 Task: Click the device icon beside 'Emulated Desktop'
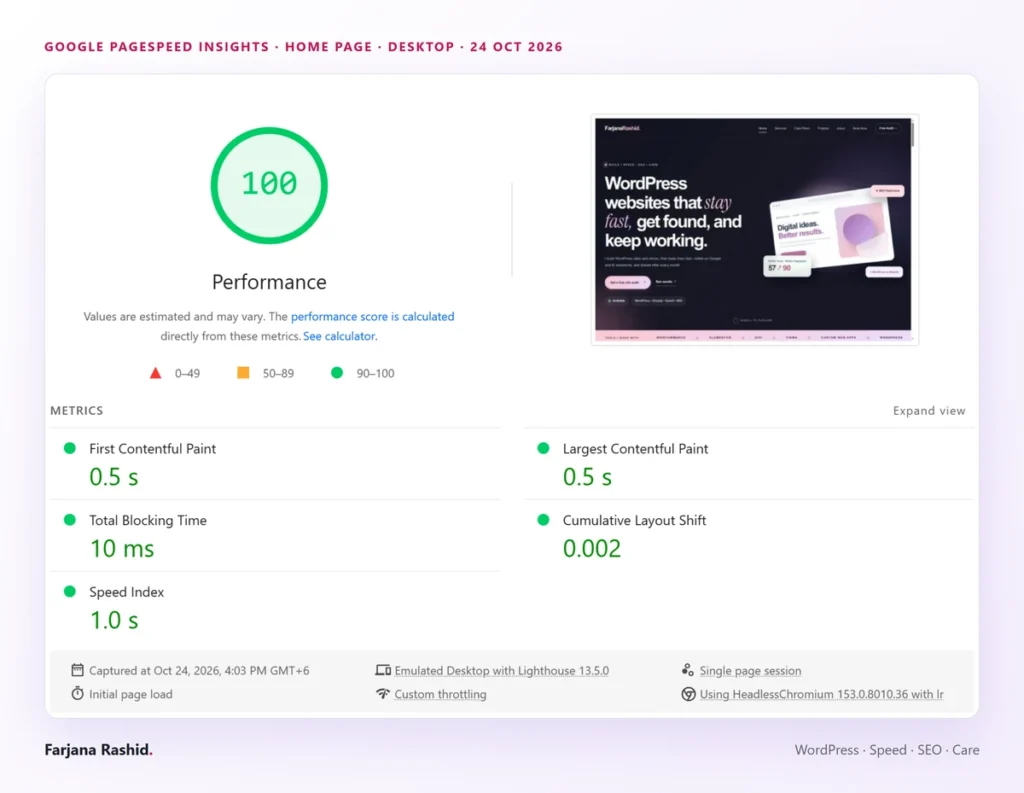[383, 670]
